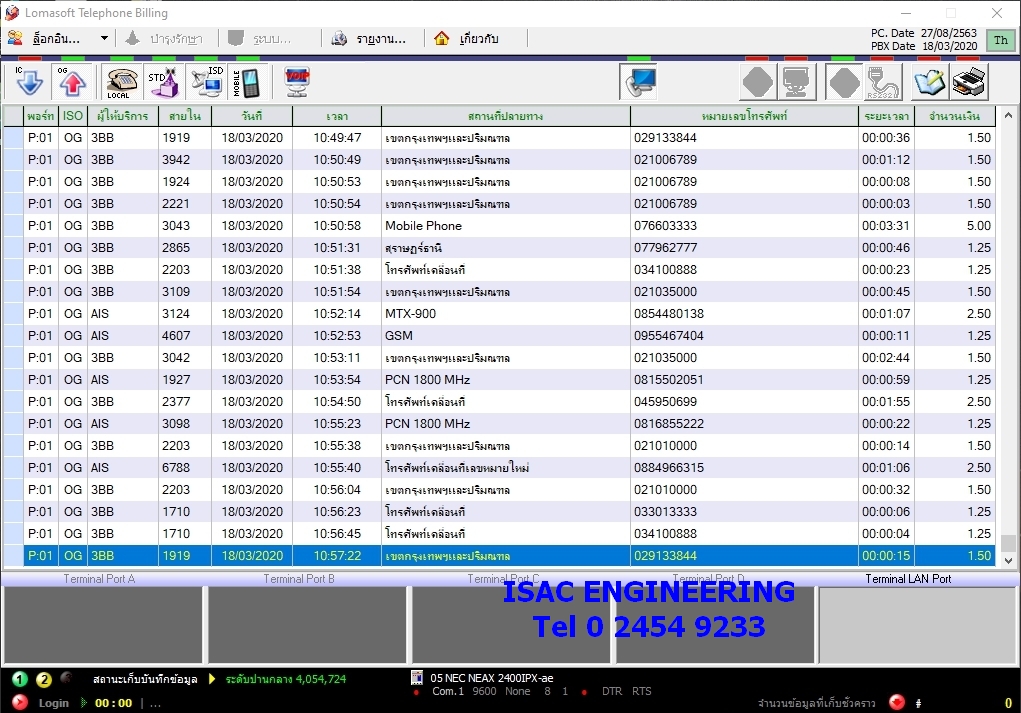
Task: Sort by the สายใน extension column header
Action: (x=185, y=116)
